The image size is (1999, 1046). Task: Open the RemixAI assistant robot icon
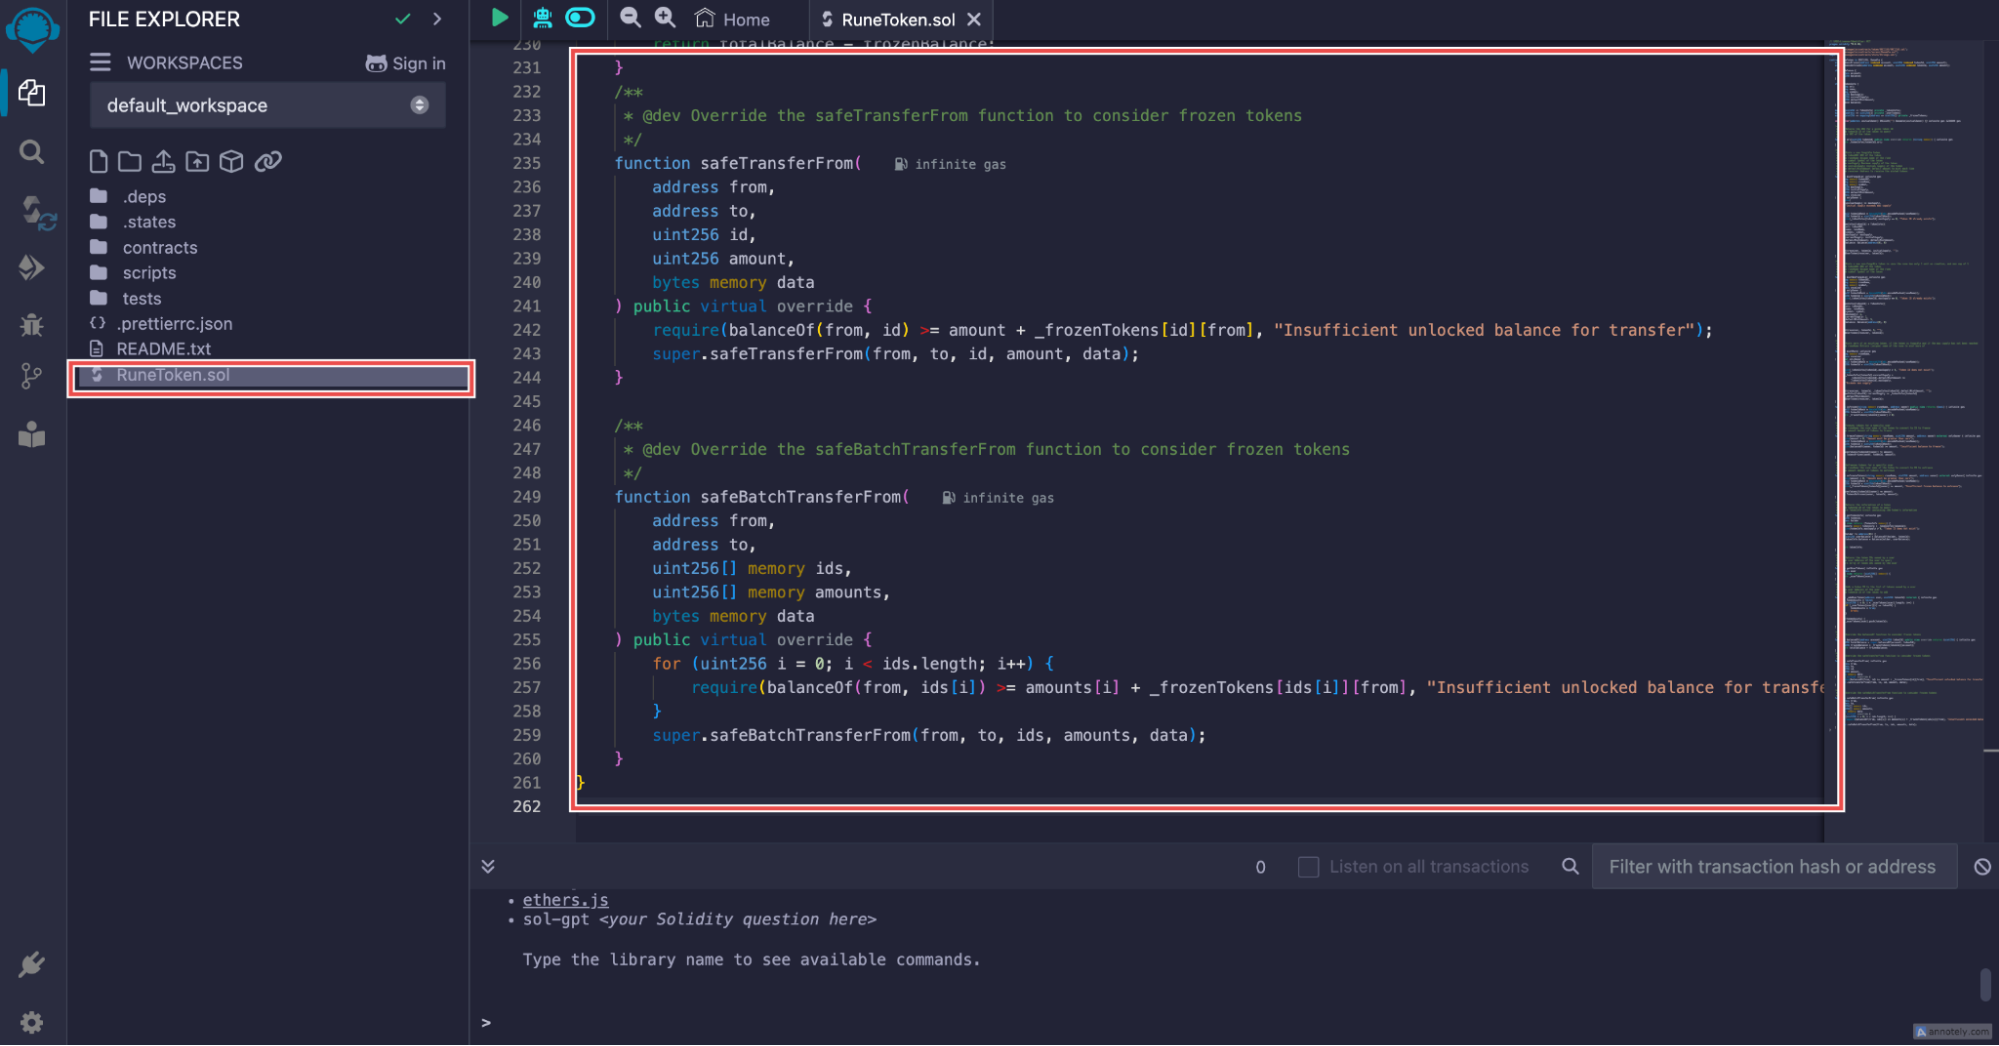tap(542, 18)
